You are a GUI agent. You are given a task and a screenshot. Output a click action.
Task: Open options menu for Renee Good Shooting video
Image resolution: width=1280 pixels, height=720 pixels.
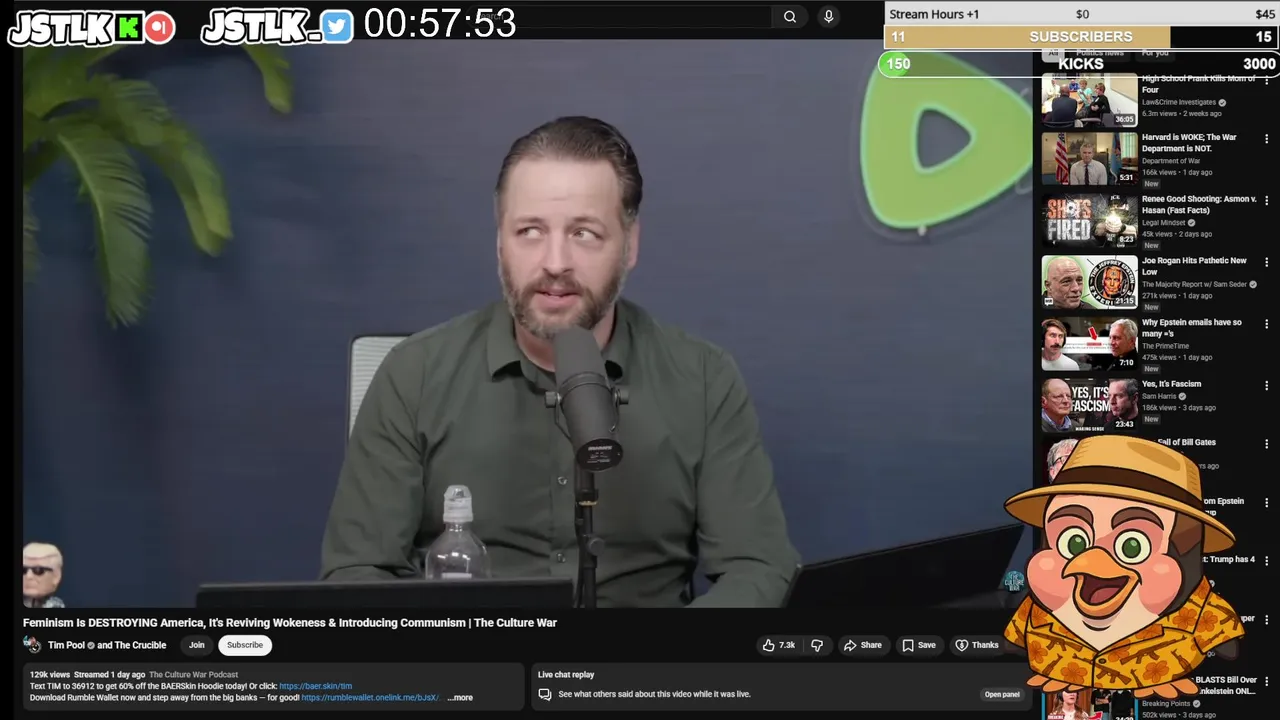1267,201
